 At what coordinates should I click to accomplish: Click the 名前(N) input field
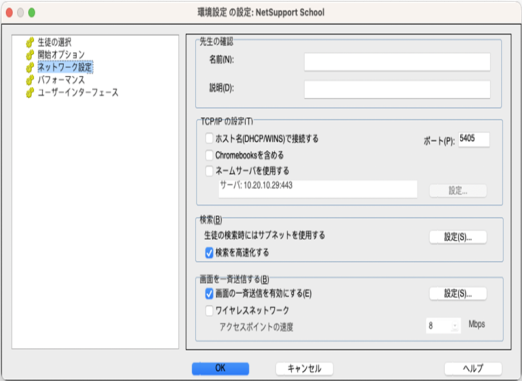coord(397,62)
